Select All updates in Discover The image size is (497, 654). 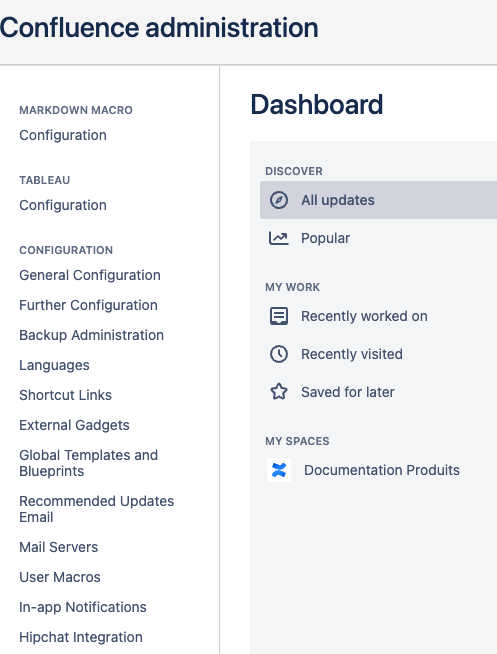(378, 200)
